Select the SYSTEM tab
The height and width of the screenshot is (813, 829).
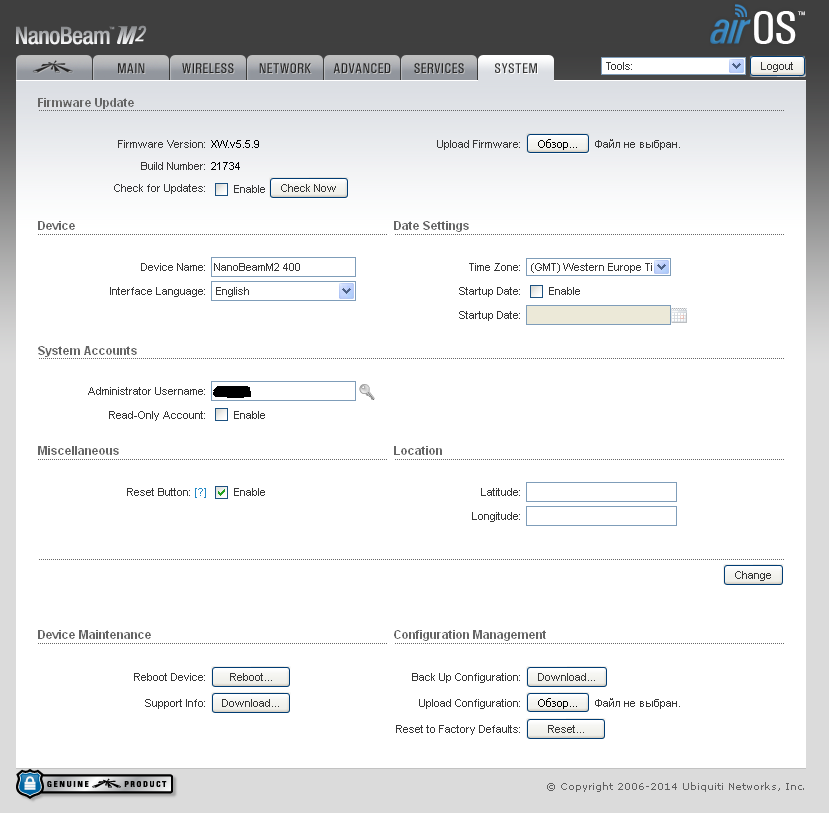(516, 68)
